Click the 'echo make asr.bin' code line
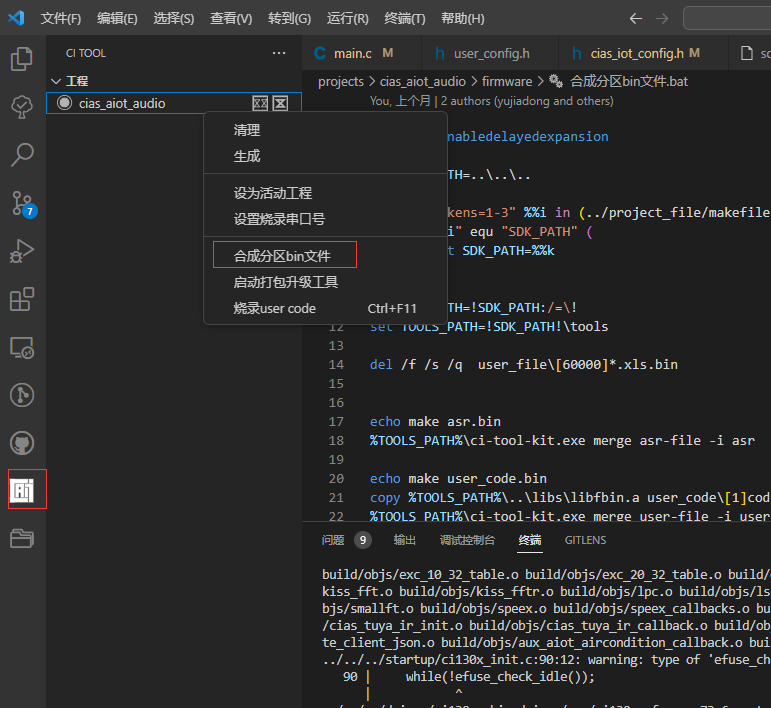Viewport: 771px width, 708px height. click(x=435, y=422)
